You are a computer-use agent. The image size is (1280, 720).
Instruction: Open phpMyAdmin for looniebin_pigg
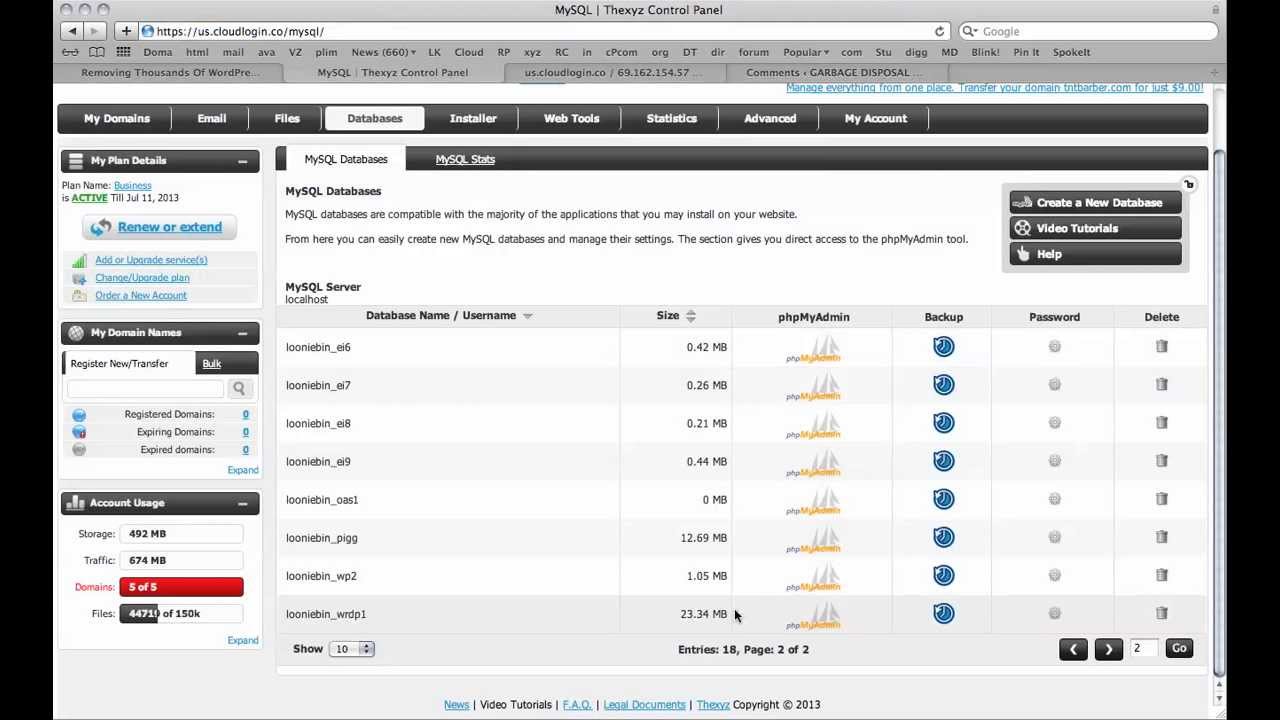click(x=813, y=541)
